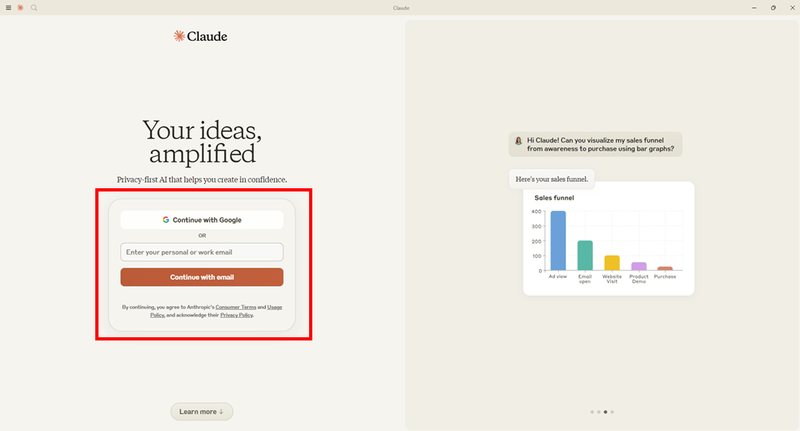Select the second carousel indicator dot
The height and width of the screenshot is (431, 800).
coord(598,412)
